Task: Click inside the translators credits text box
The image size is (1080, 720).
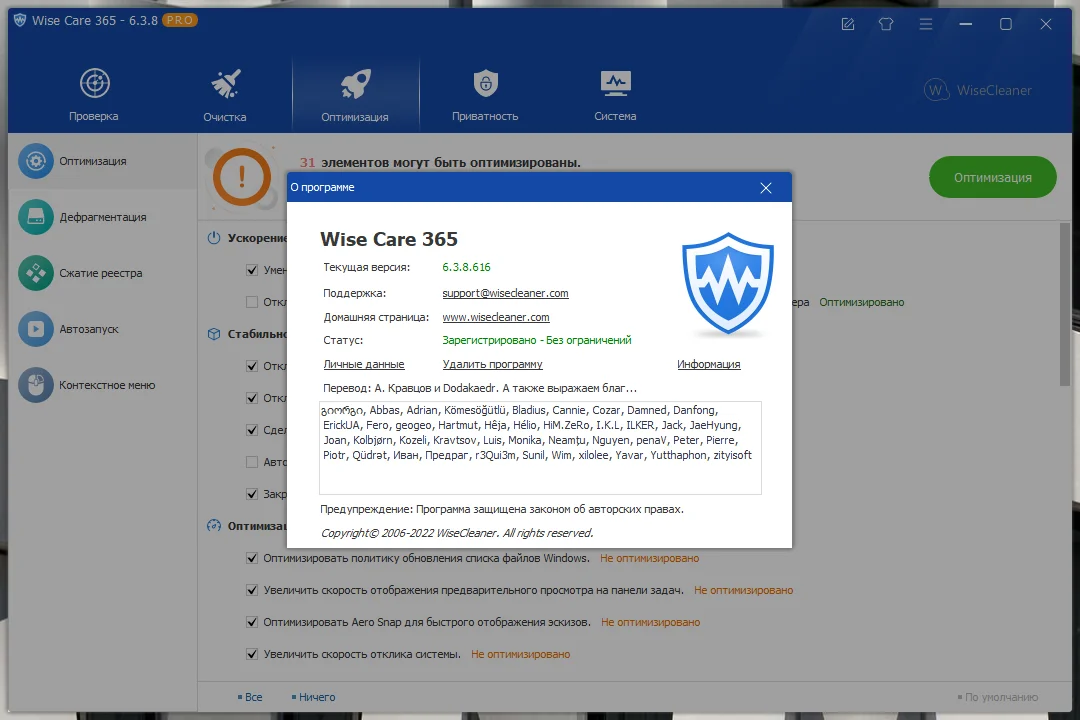Action: 540,448
